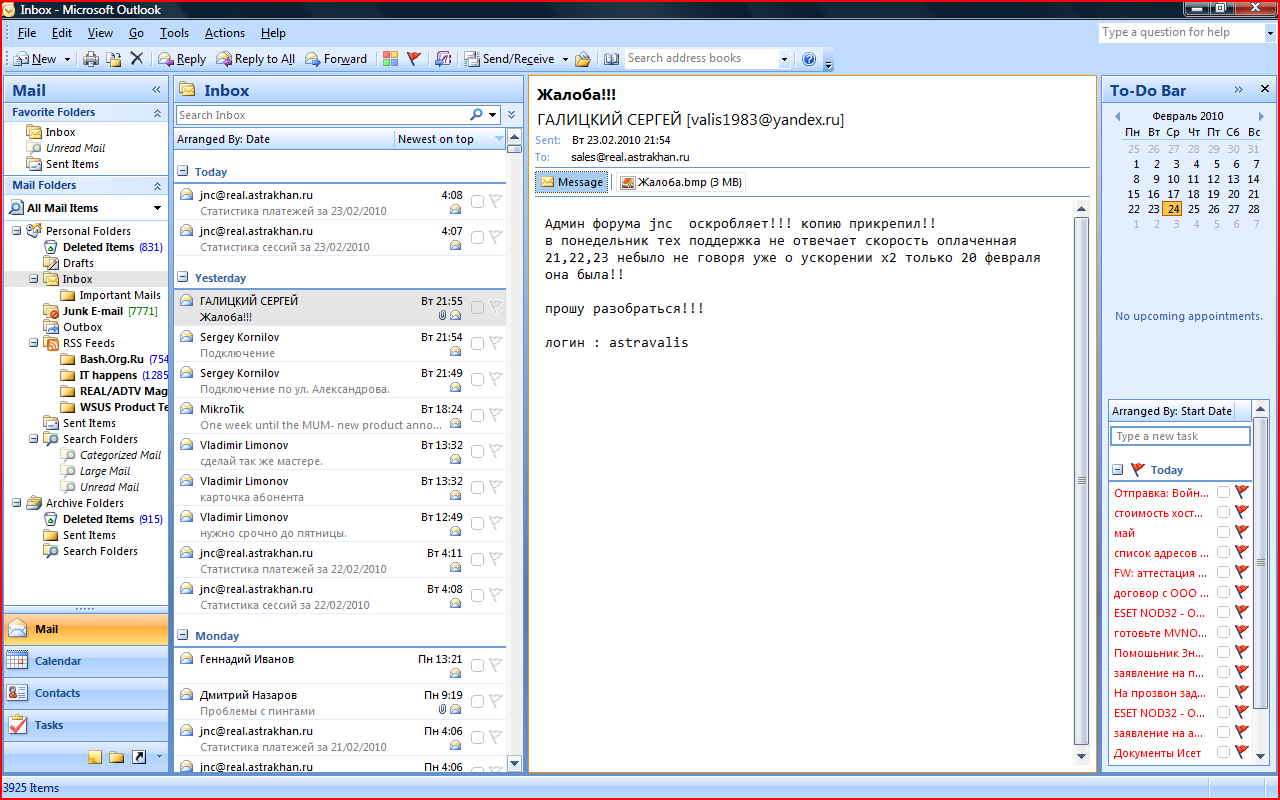
Task: Click the Forward toolbar button
Action: tap(336, 59)
